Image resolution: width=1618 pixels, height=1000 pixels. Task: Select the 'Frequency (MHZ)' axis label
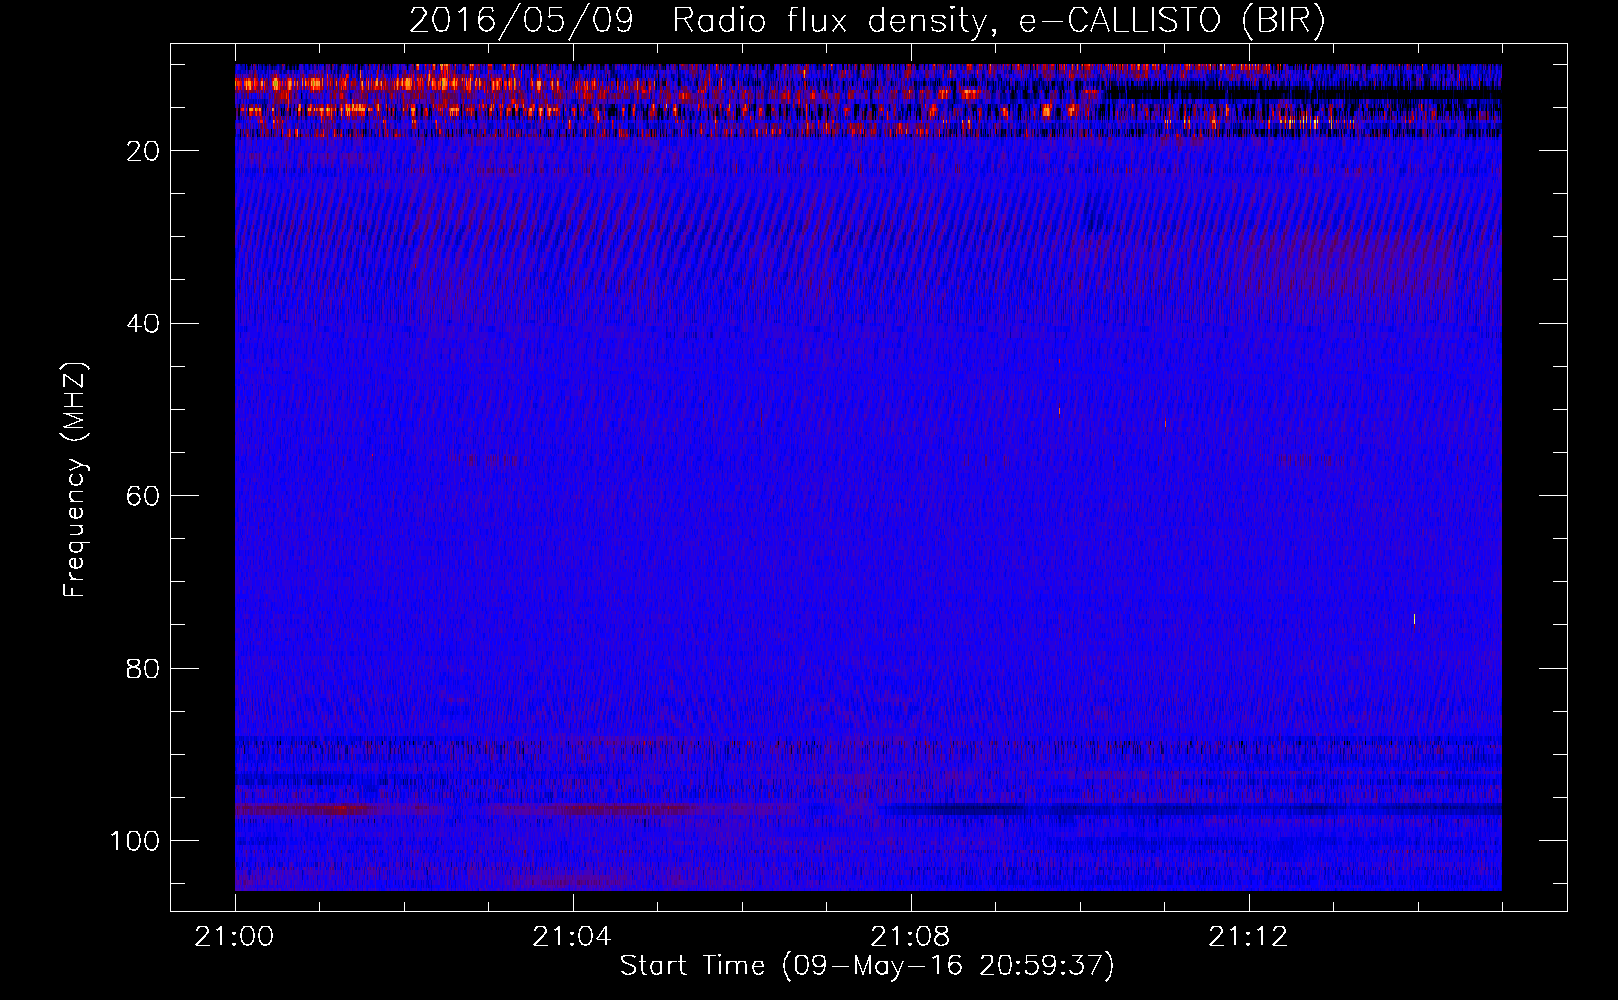tap(76, 480)
